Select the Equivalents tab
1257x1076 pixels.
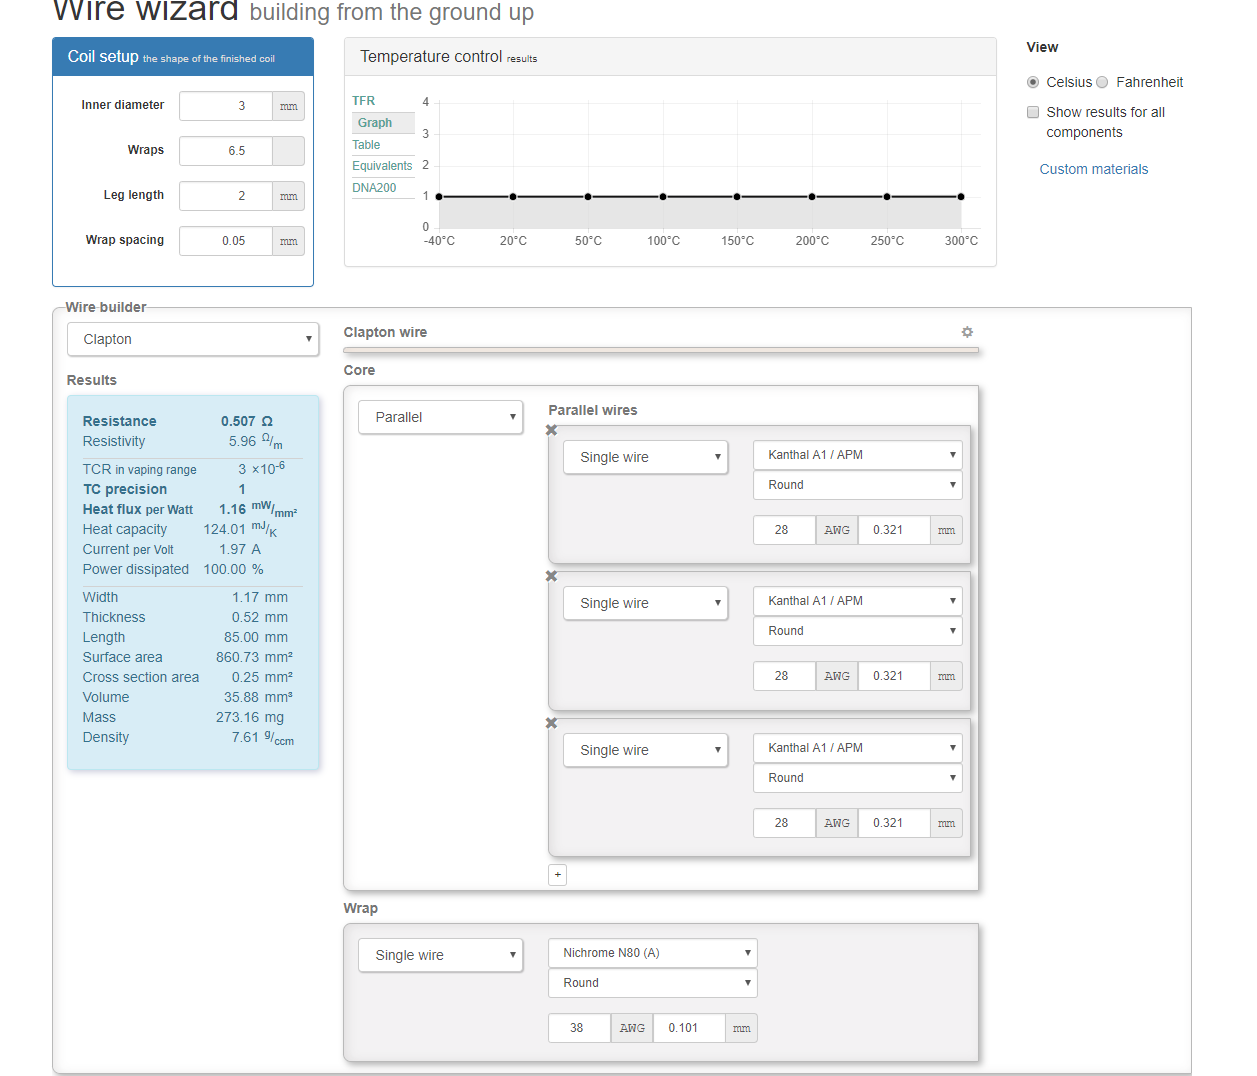(382, 166)
